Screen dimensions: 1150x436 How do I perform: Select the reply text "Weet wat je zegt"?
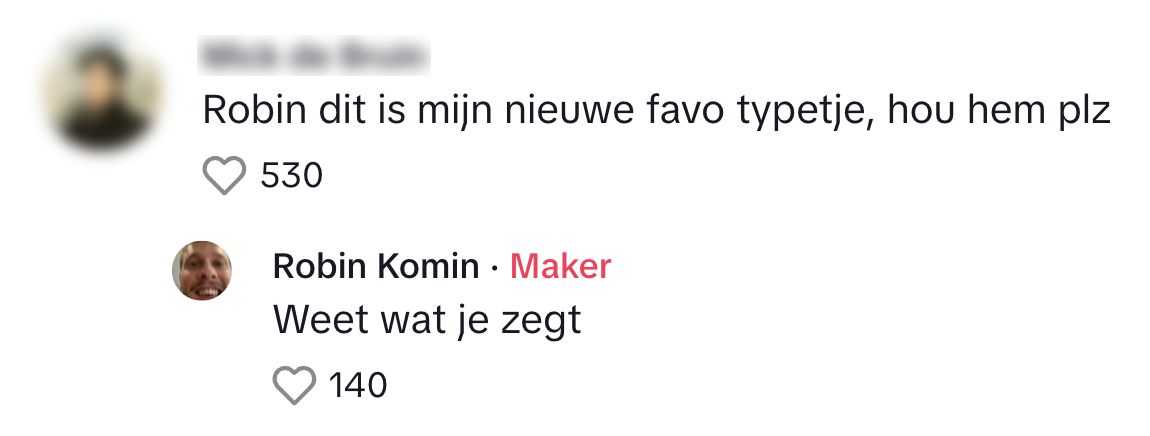click(x=427, y=321)
